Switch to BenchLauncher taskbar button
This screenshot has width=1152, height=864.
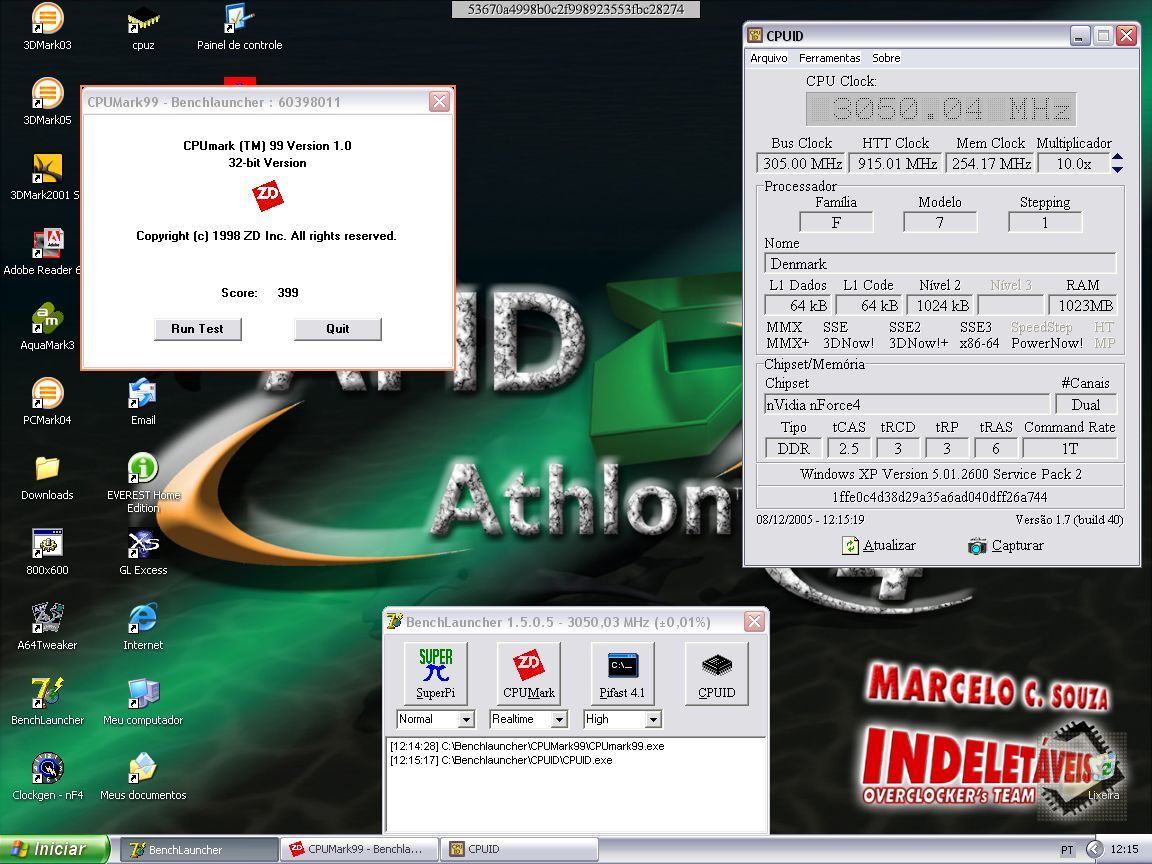(x=198, y=849)
